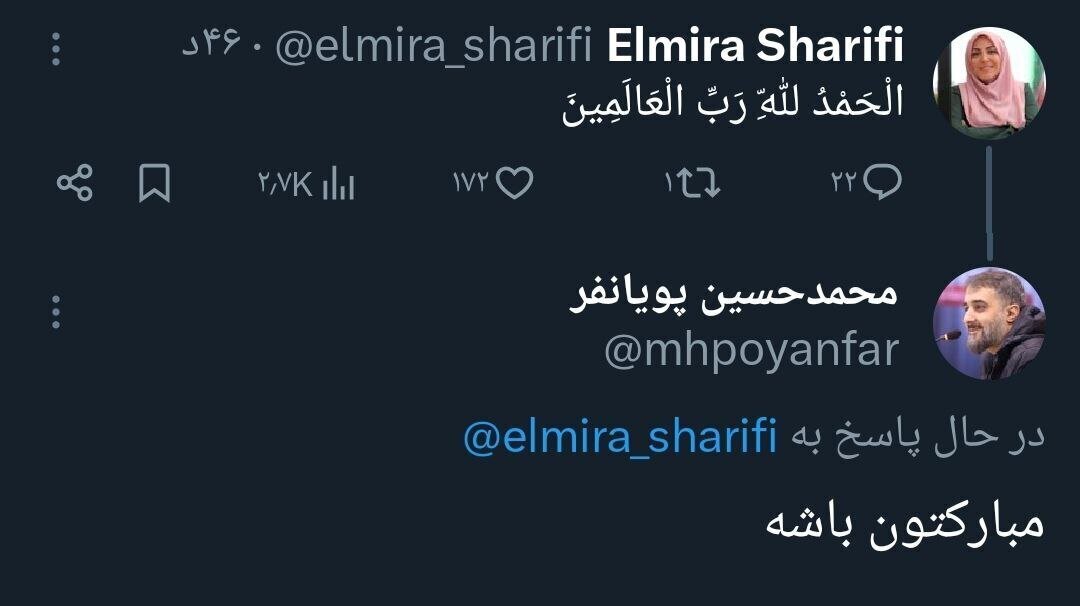Open the three-dot menu on the top tweet
The image size is (1080, 606).
coord(55,48)
